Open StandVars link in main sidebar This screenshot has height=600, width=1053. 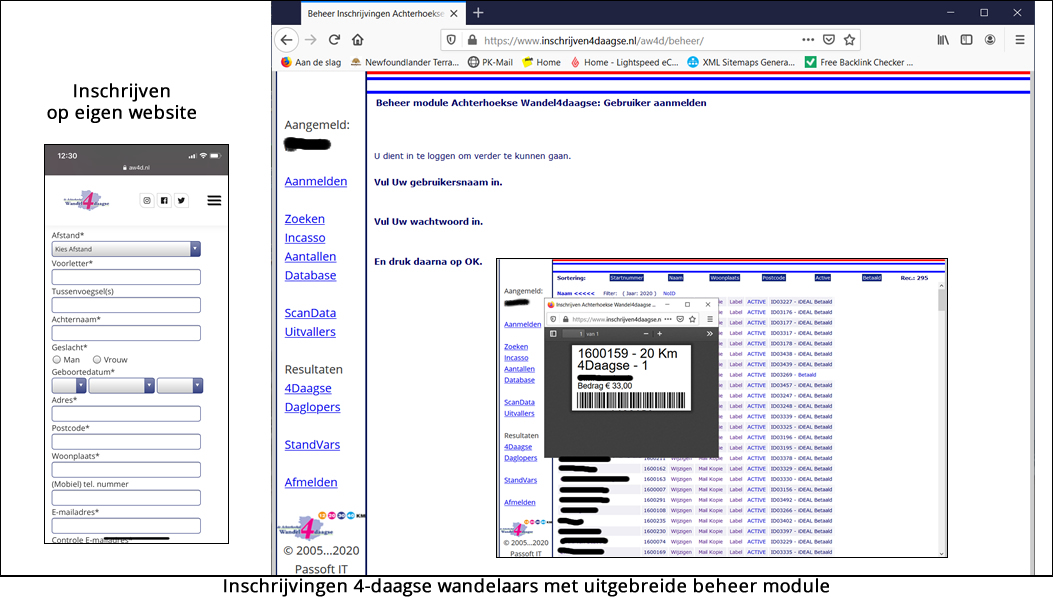(x=312, y=445)
